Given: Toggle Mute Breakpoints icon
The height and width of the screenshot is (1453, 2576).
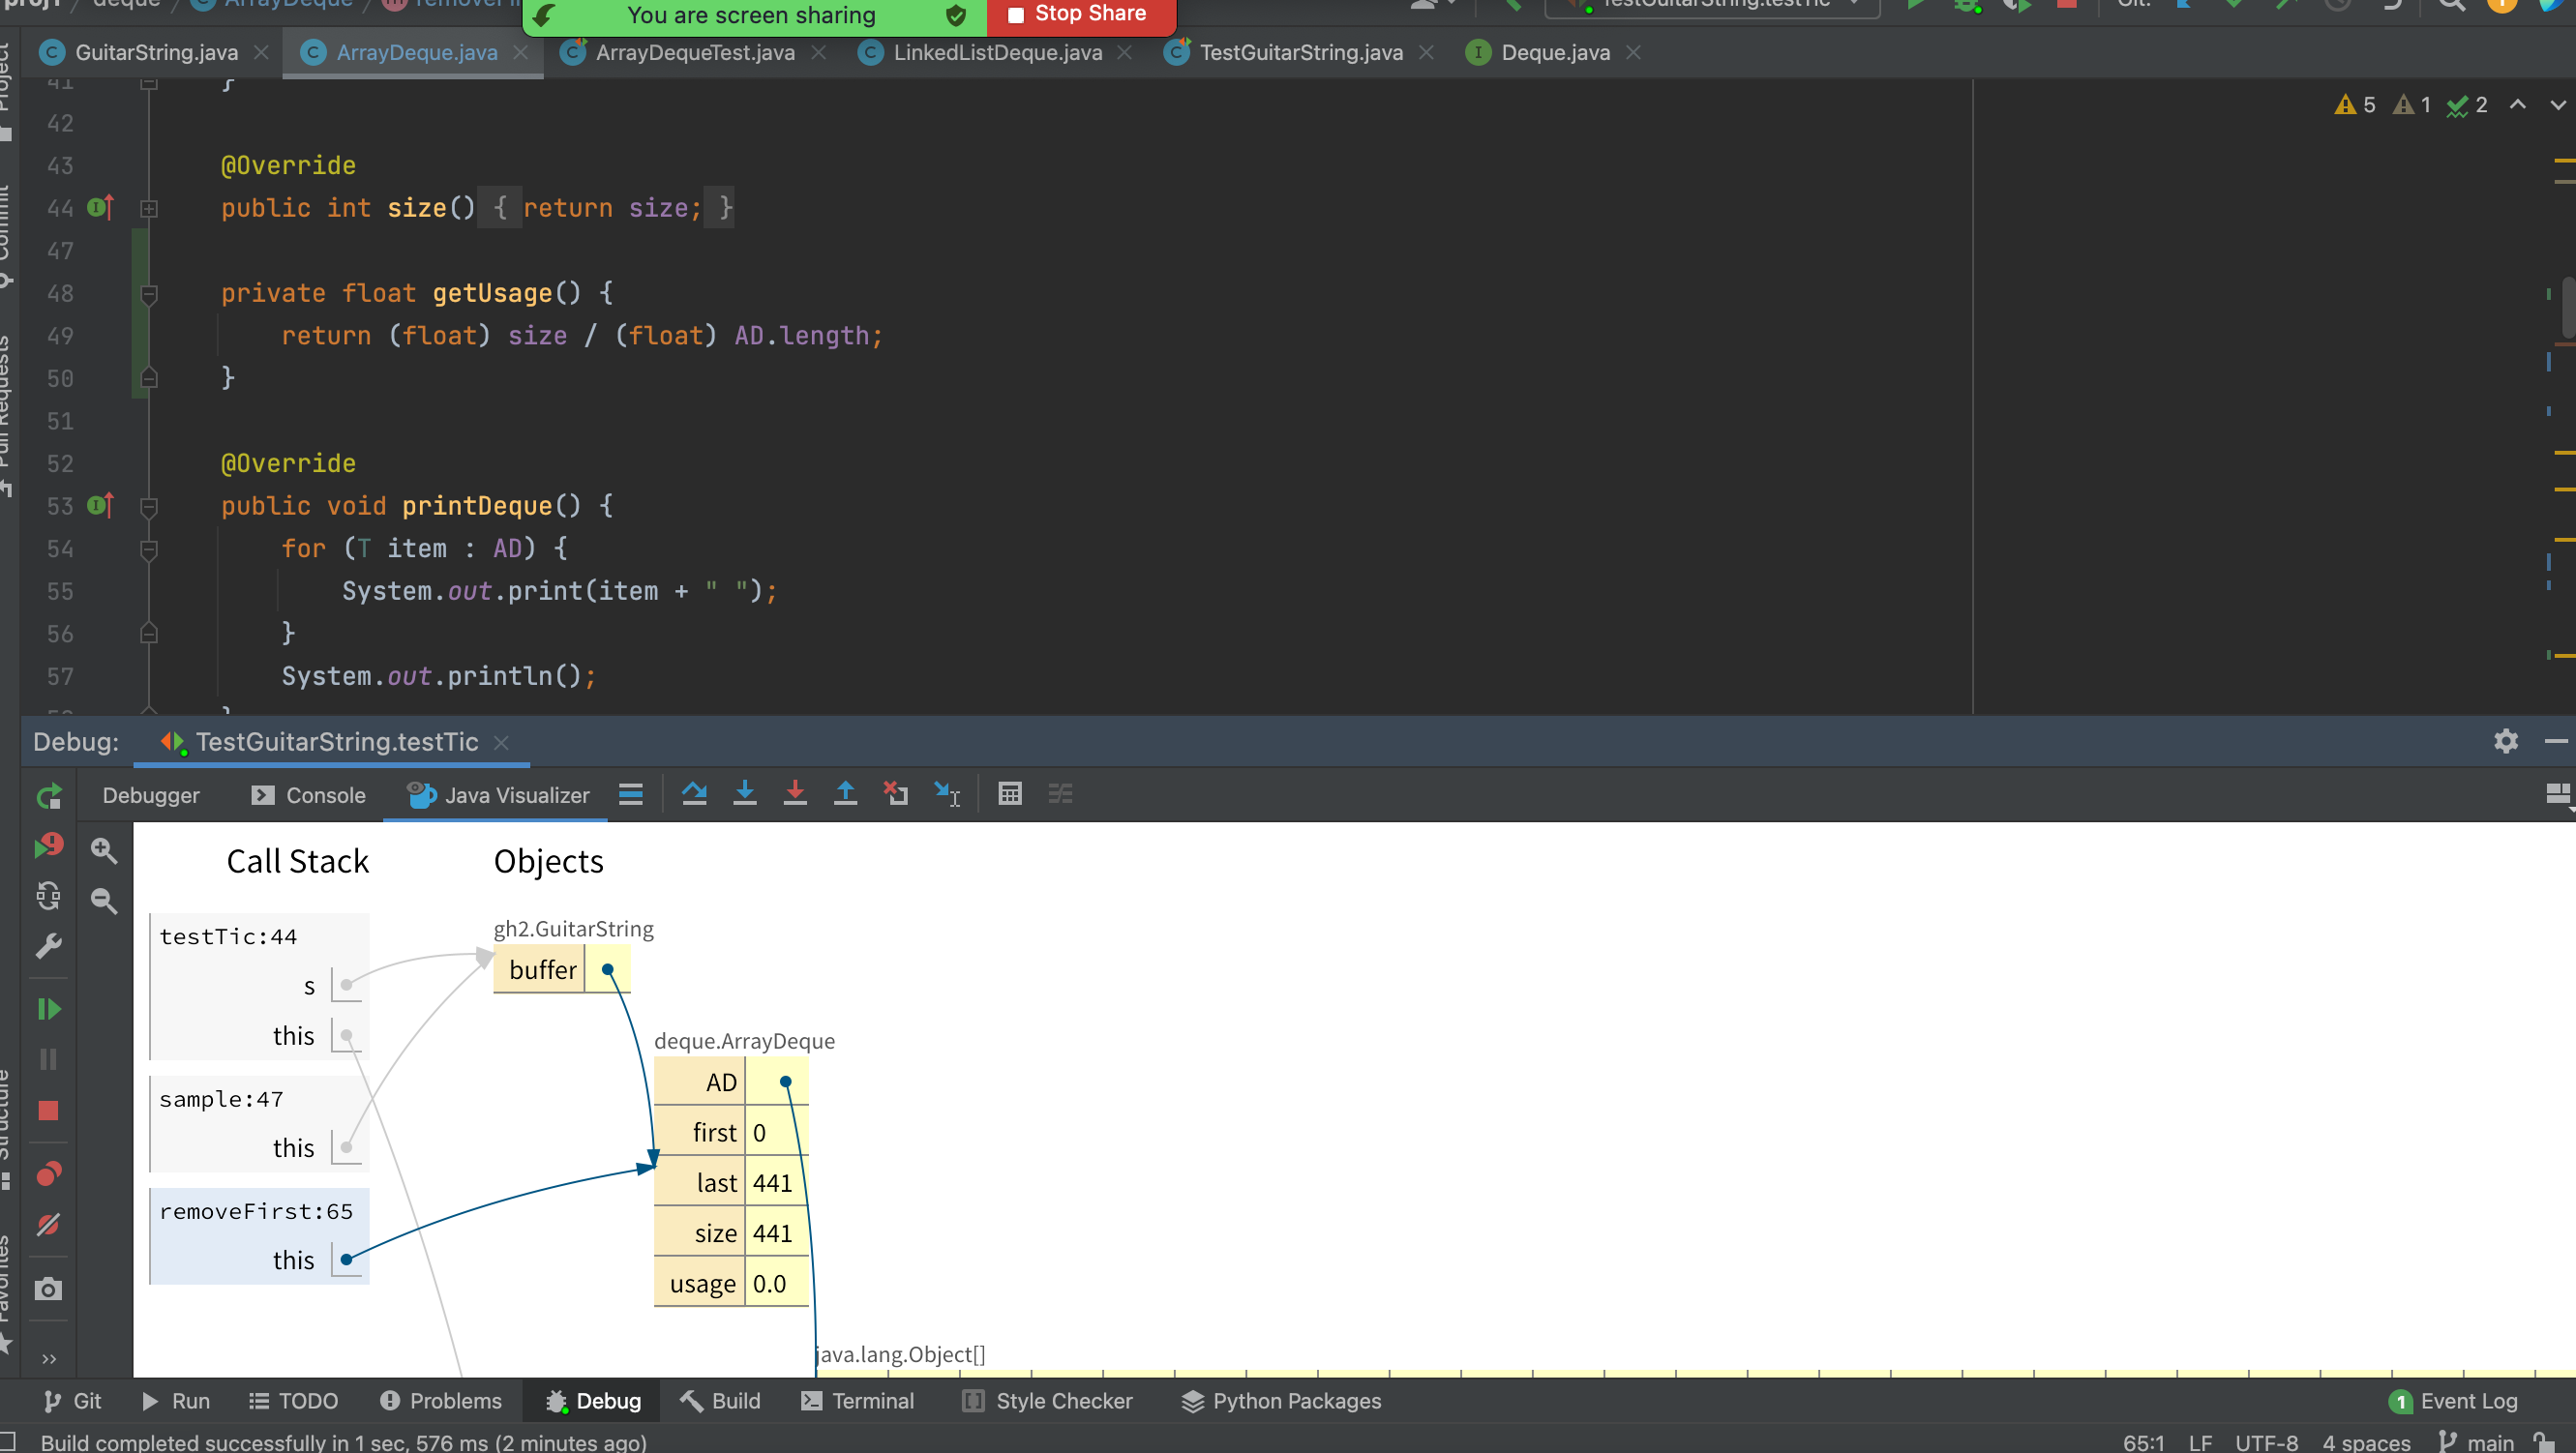Looking at the screenshot, I should pyautogui.click(x=48, y=1225).
